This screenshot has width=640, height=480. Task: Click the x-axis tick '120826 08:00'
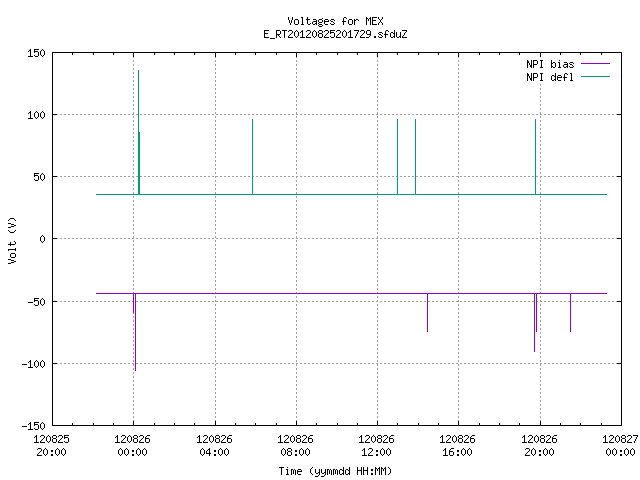click(x=295, y=446)
